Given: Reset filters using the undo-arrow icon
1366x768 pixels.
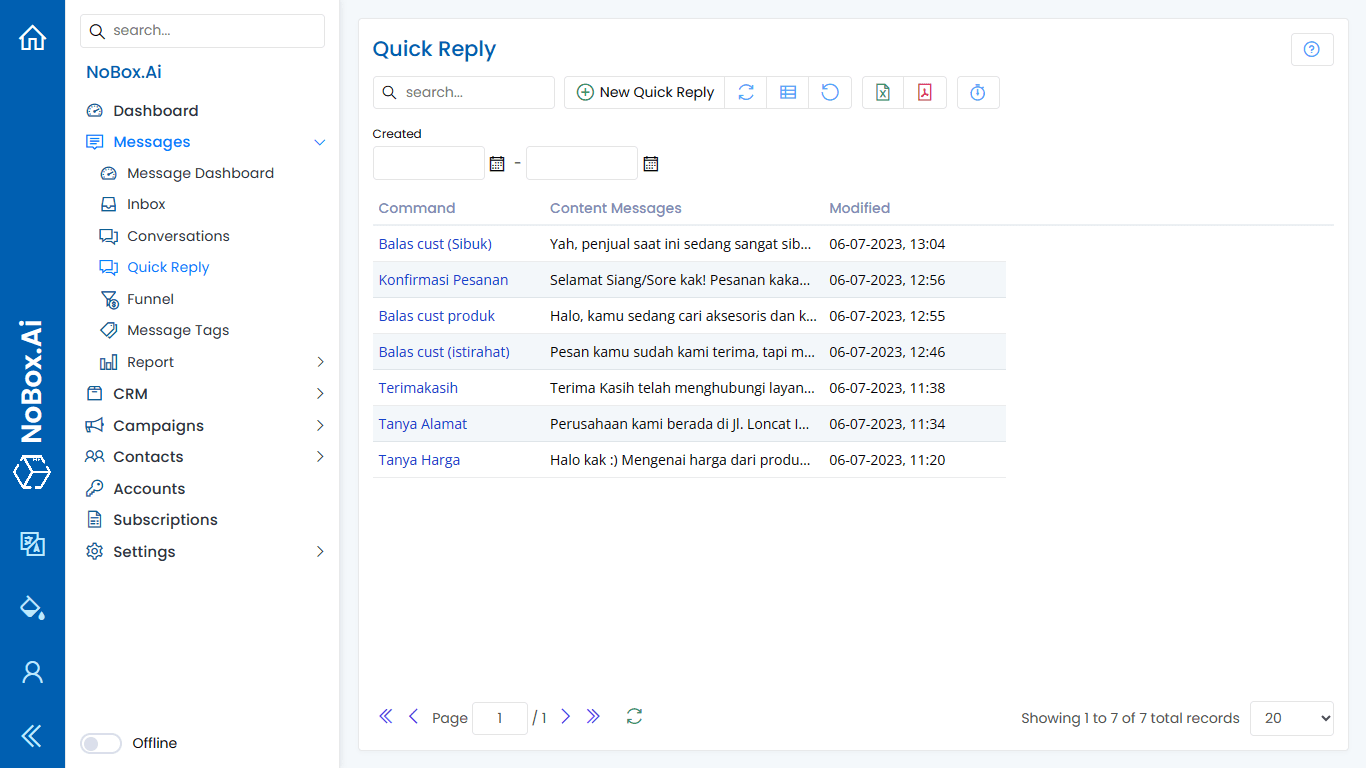Looking at the screenshot, I should (830, 92).
